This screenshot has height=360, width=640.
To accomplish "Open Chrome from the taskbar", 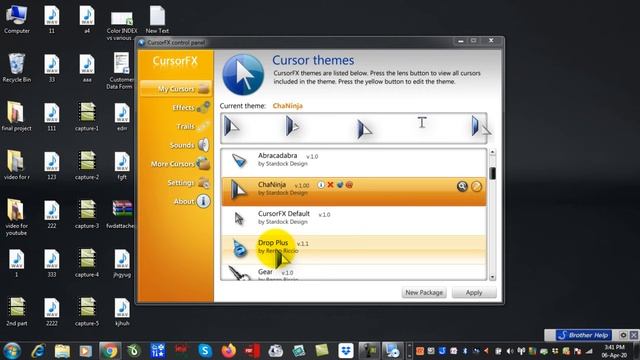I will [109, 351].
